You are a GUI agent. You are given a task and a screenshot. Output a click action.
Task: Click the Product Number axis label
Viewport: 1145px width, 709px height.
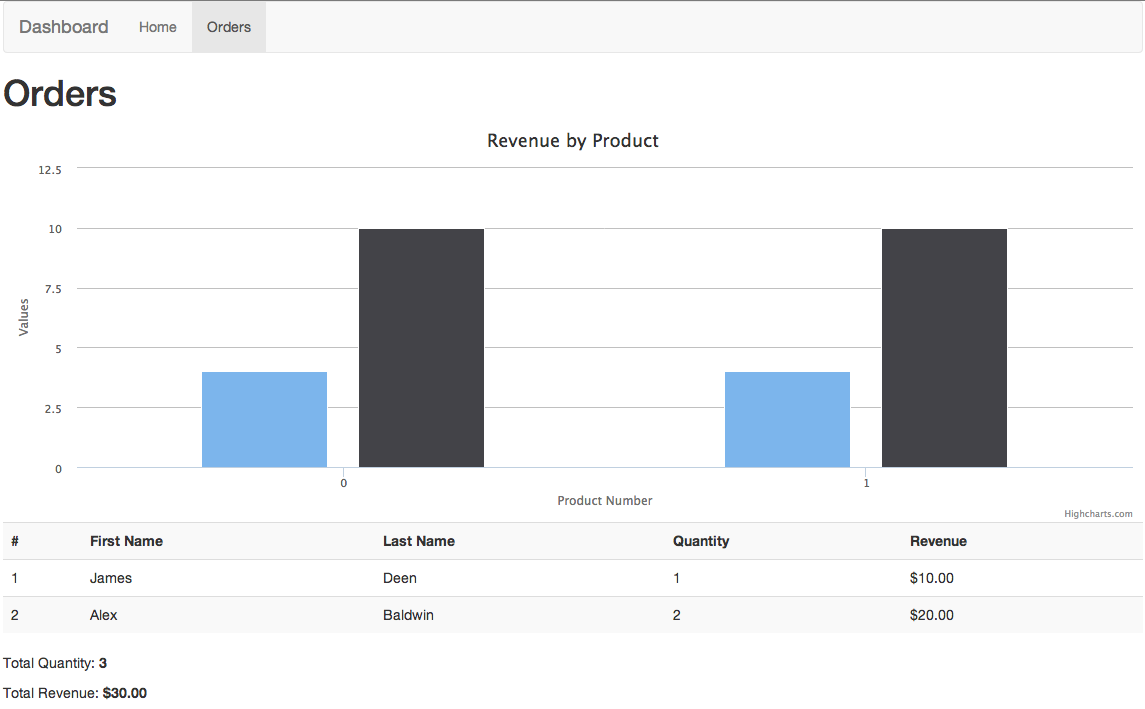(x=605, y=500)
